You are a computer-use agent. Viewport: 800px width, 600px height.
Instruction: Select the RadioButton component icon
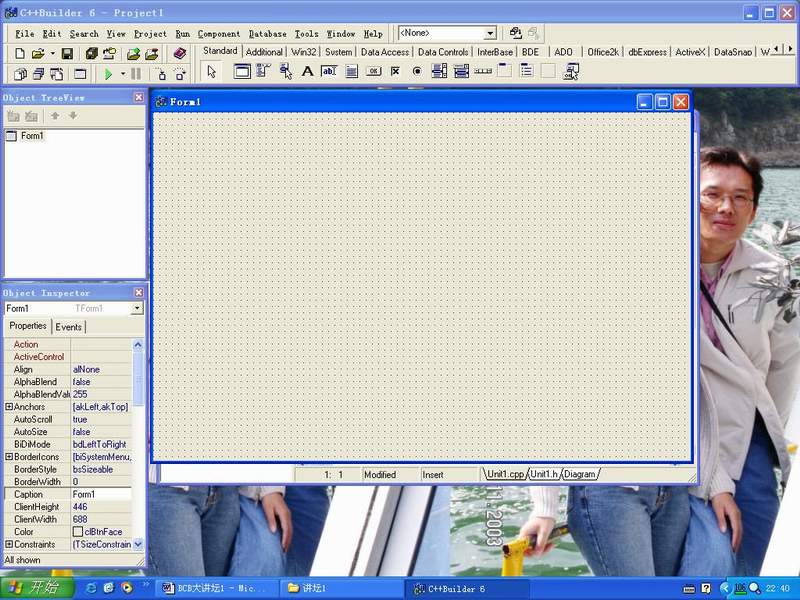point(417,71)
